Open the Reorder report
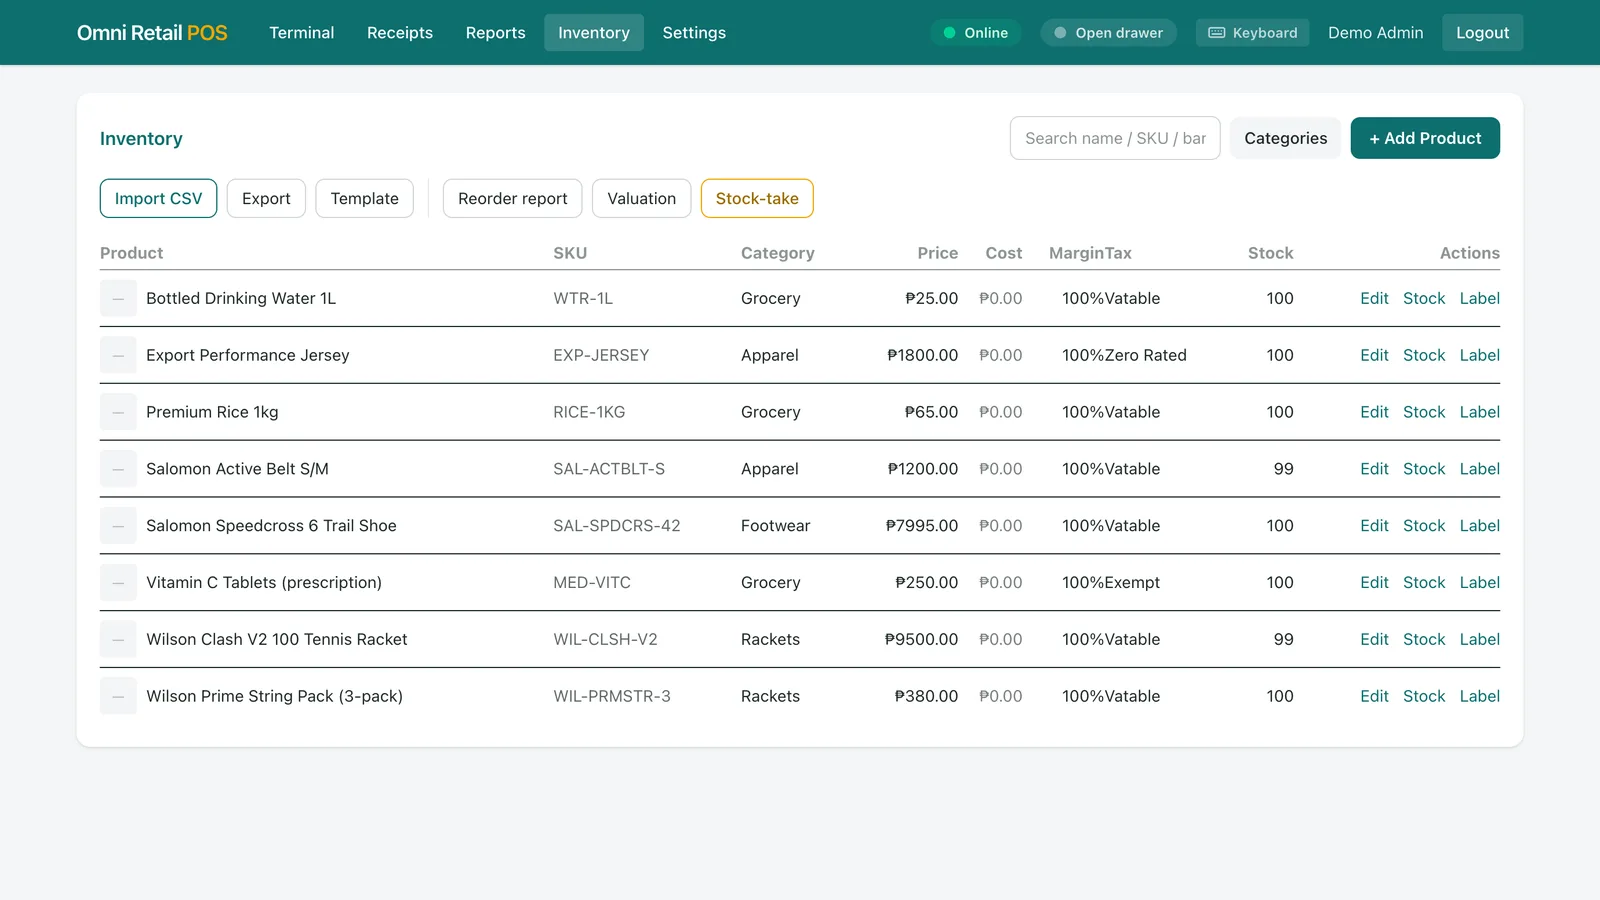Image resolution: width=1600 pixels, height=900 pixels. click(513, 198)
